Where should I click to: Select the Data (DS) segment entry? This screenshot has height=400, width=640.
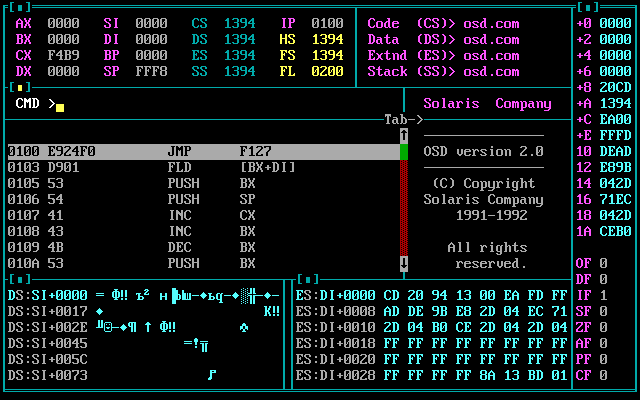[x=443, y=39]
